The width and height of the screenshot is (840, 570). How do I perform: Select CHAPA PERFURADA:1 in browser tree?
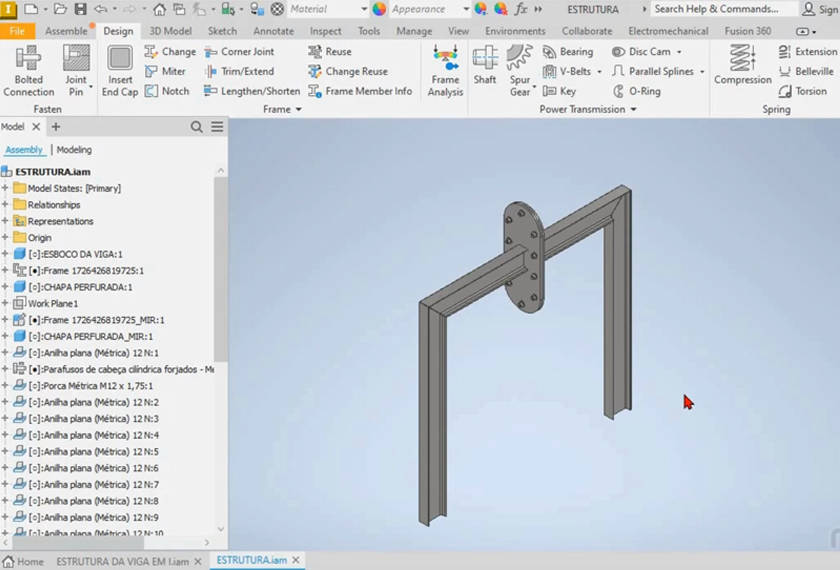(80, 287)
